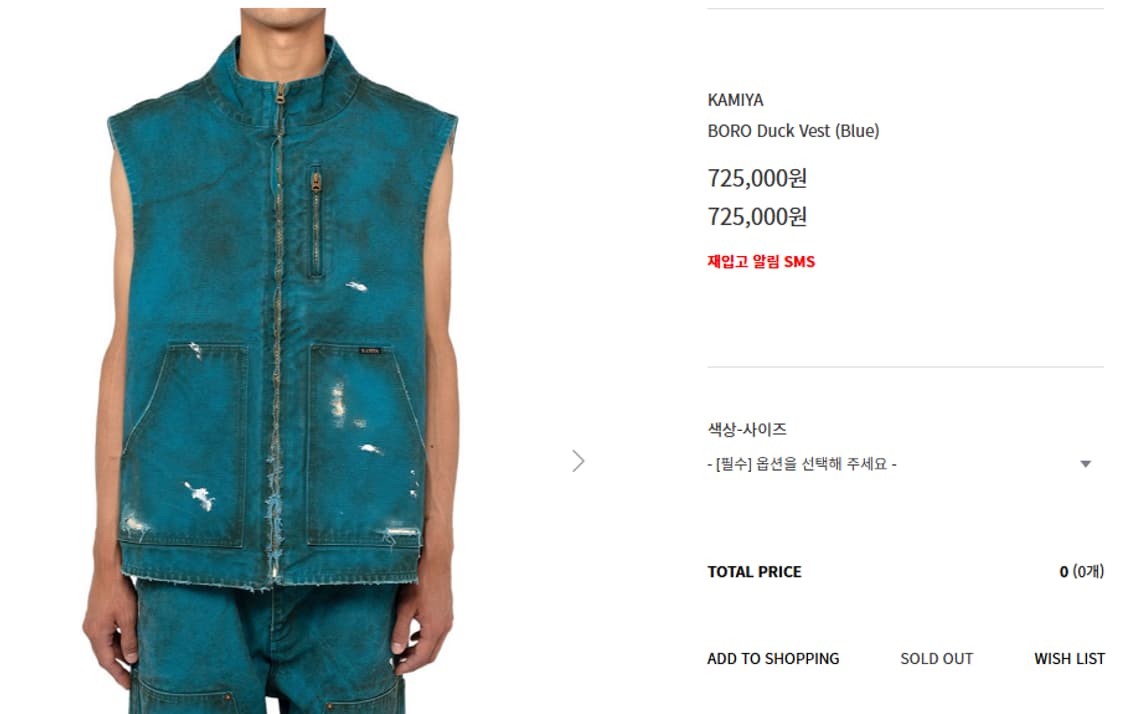Click the SOLD OUT label
1125x714 pixels.
coord(936,658)
